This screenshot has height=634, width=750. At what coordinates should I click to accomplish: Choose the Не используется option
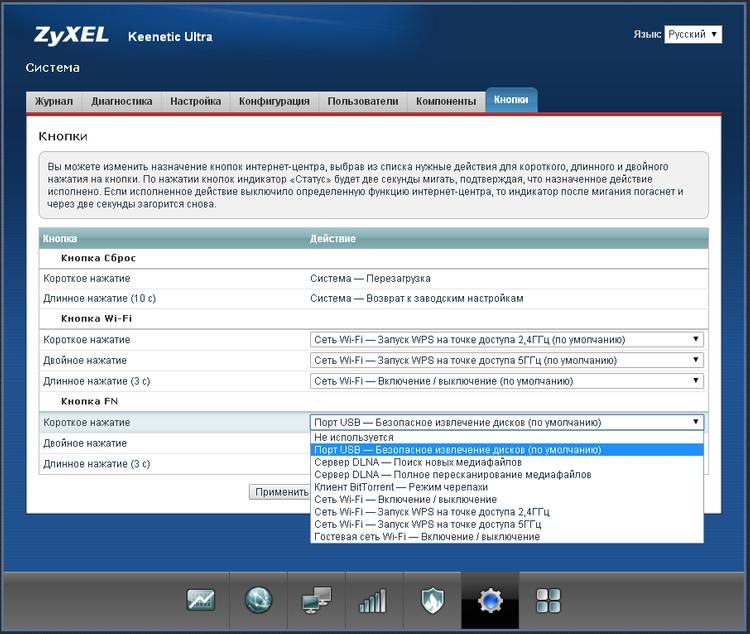tap(507, 437)
